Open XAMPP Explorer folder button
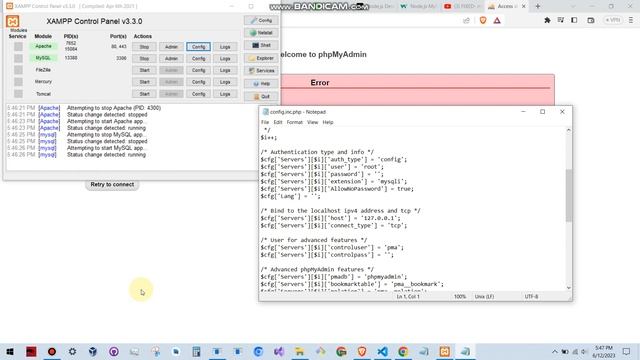This screenshot has height=360, width=640. coord(261,58)
